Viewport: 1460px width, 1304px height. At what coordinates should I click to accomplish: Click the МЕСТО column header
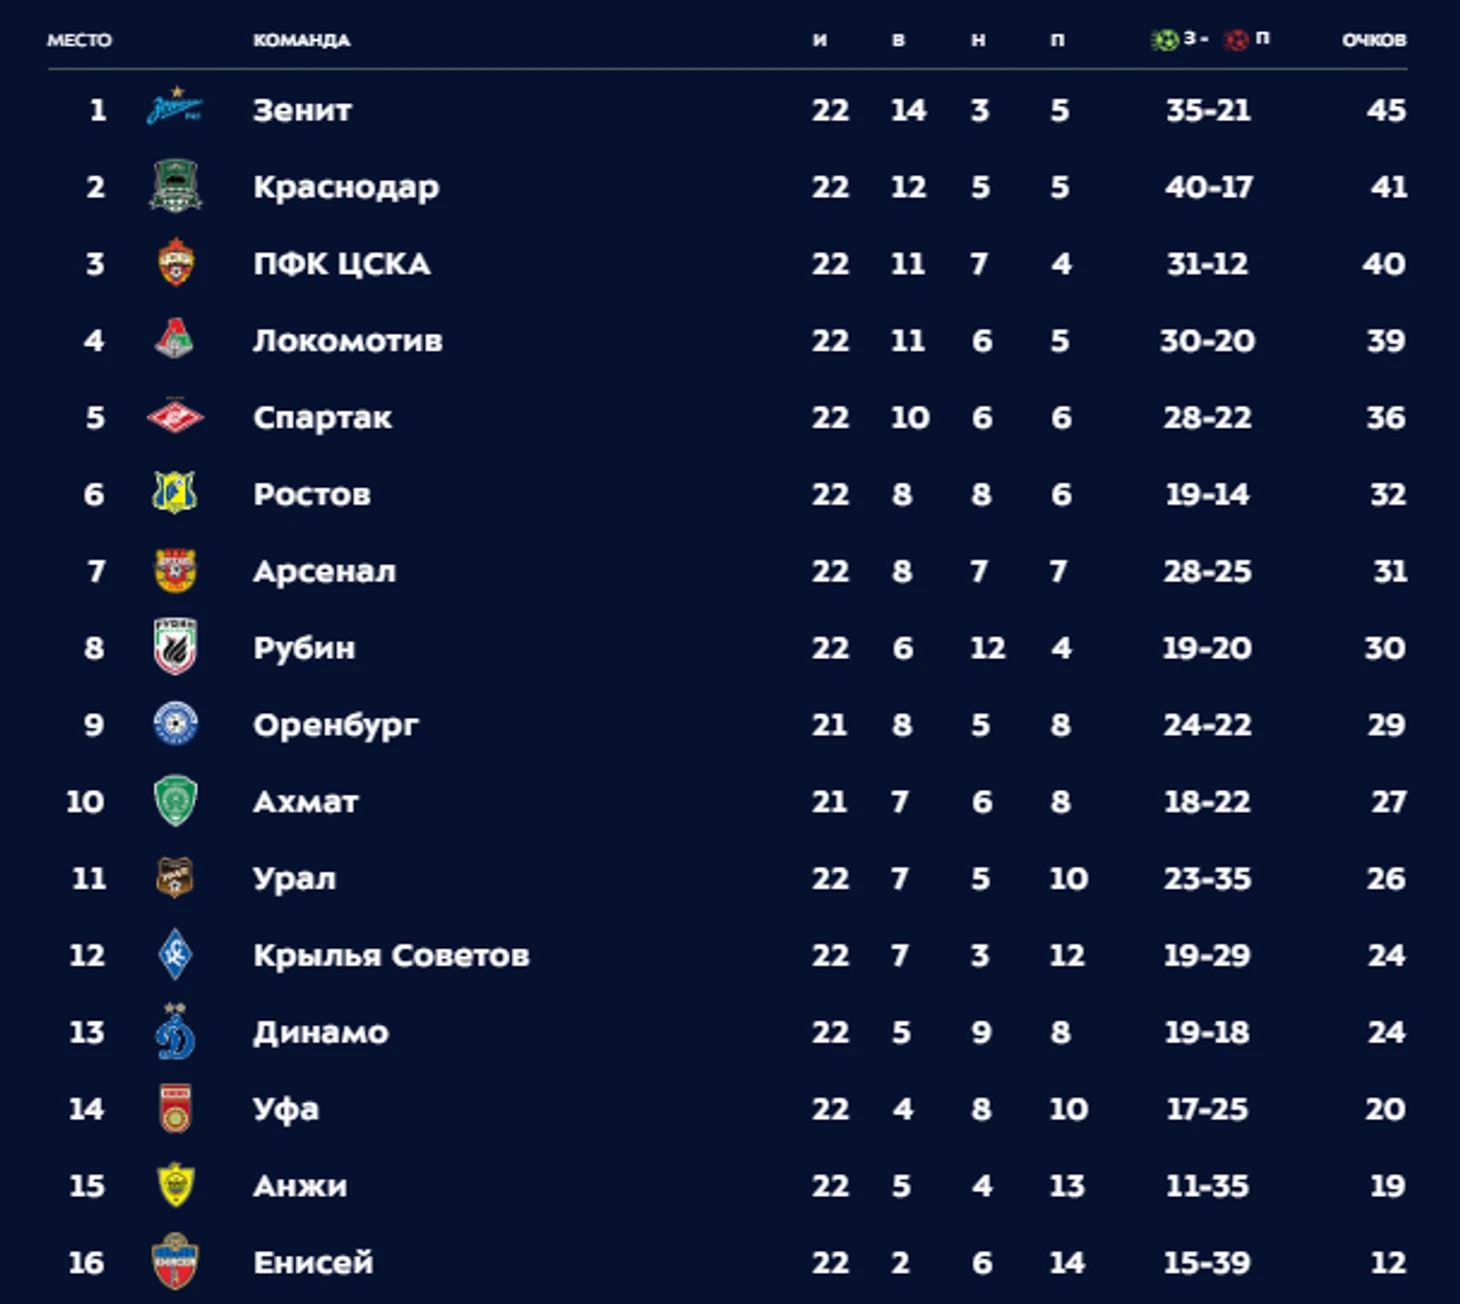[79, 40]
